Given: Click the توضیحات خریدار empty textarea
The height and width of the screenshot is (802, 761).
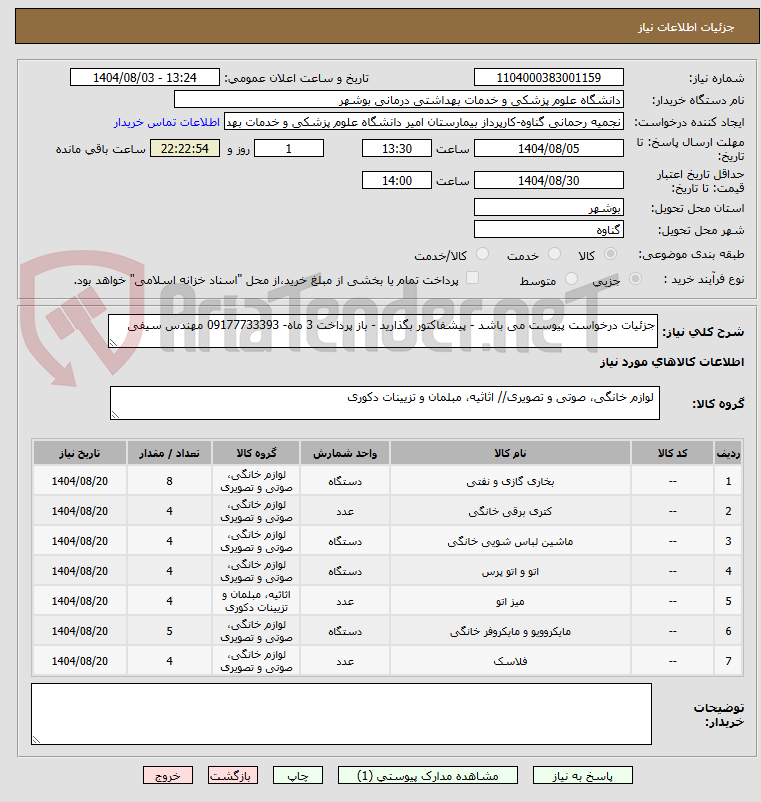Looking at the screenshot, I should click(341, 714).
